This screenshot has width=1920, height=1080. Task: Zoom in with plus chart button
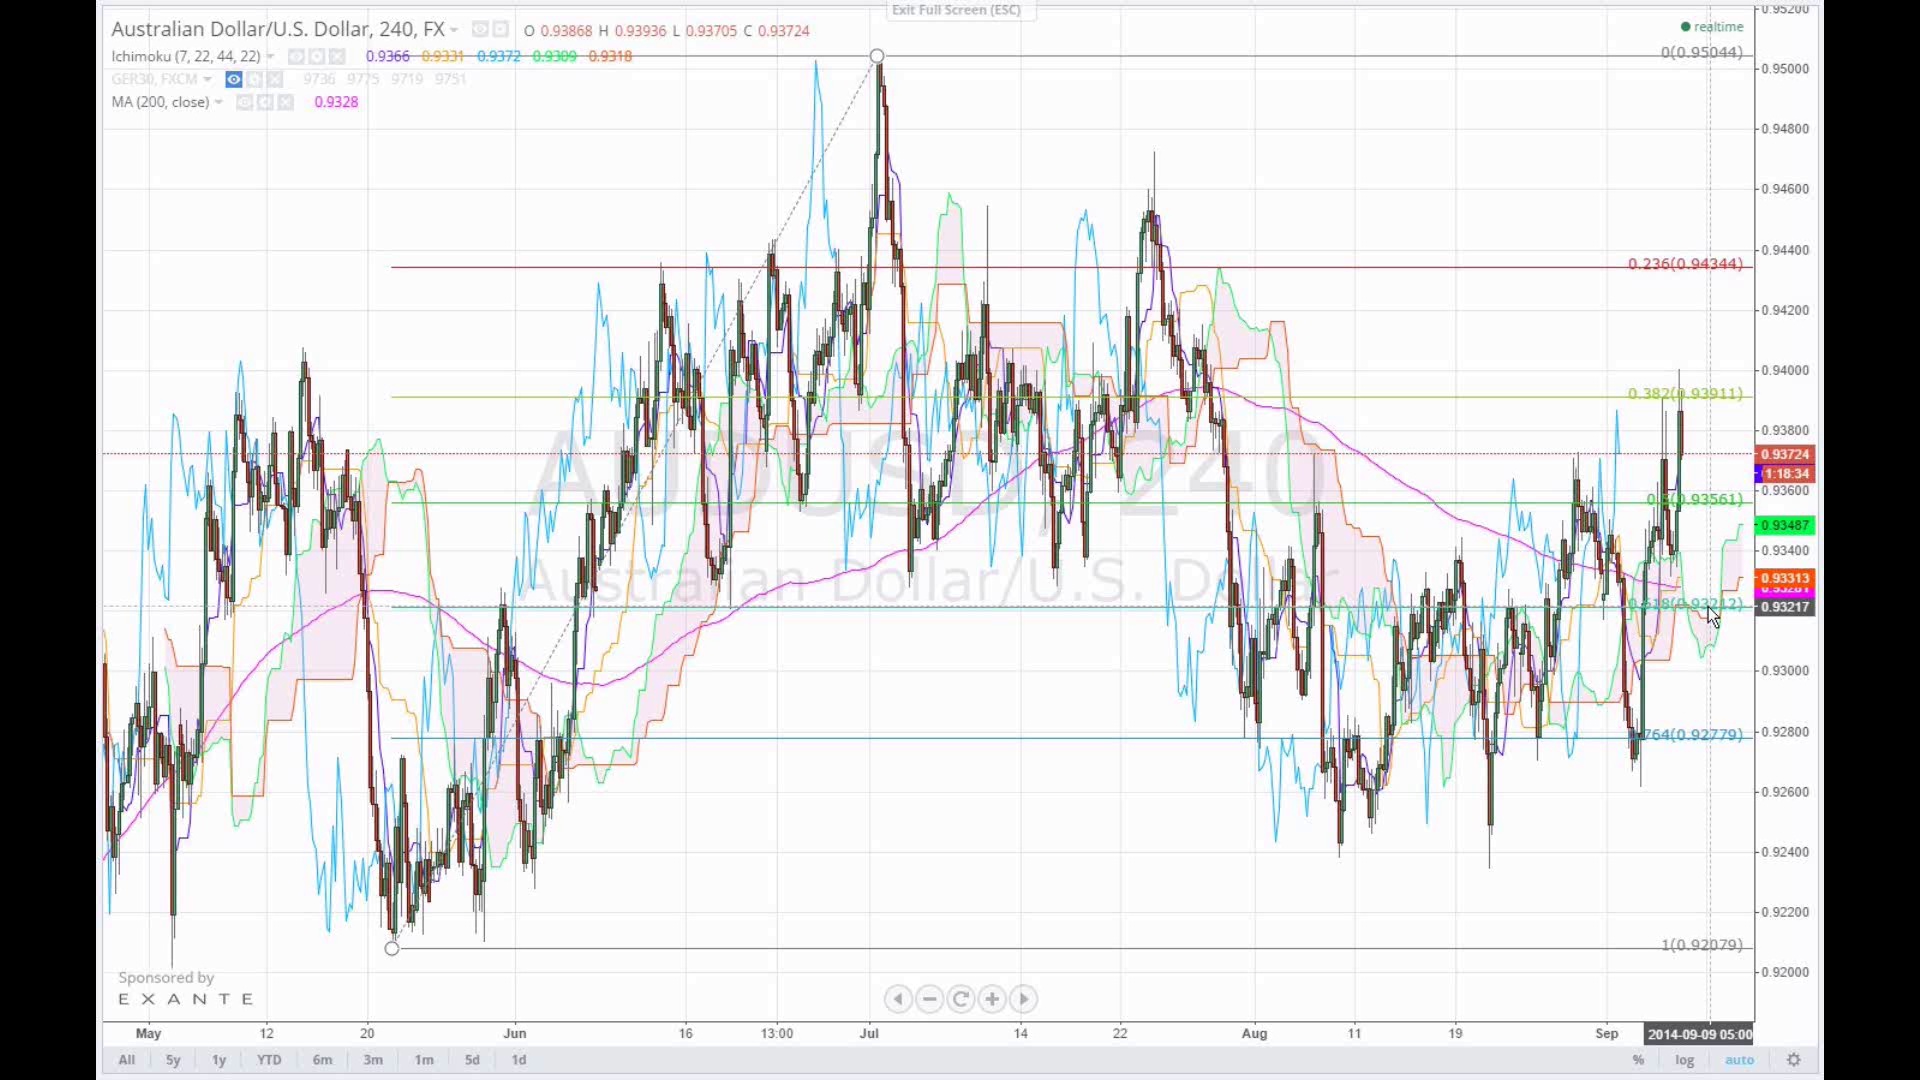[x=992, y=999]
